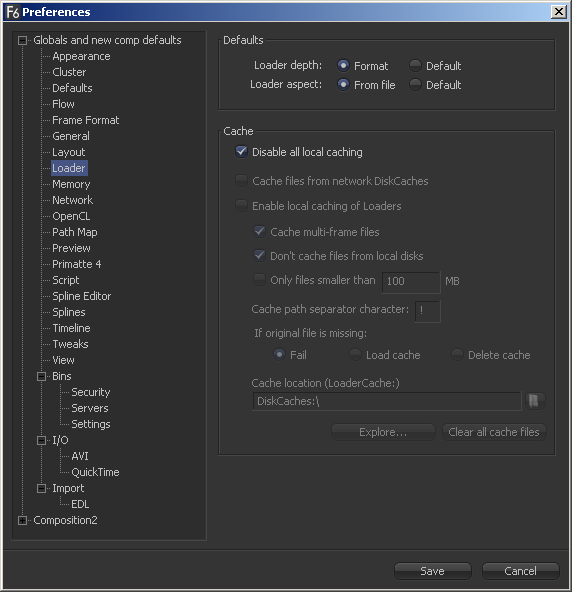Click the Cache location path field
This screenshot has width=572, height=592.
(387, 401)
